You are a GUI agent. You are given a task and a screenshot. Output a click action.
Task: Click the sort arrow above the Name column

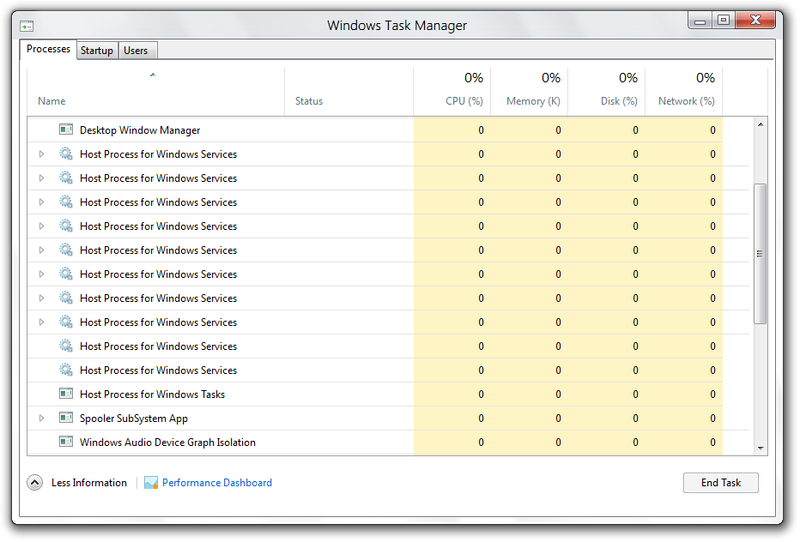click(153, 75)
